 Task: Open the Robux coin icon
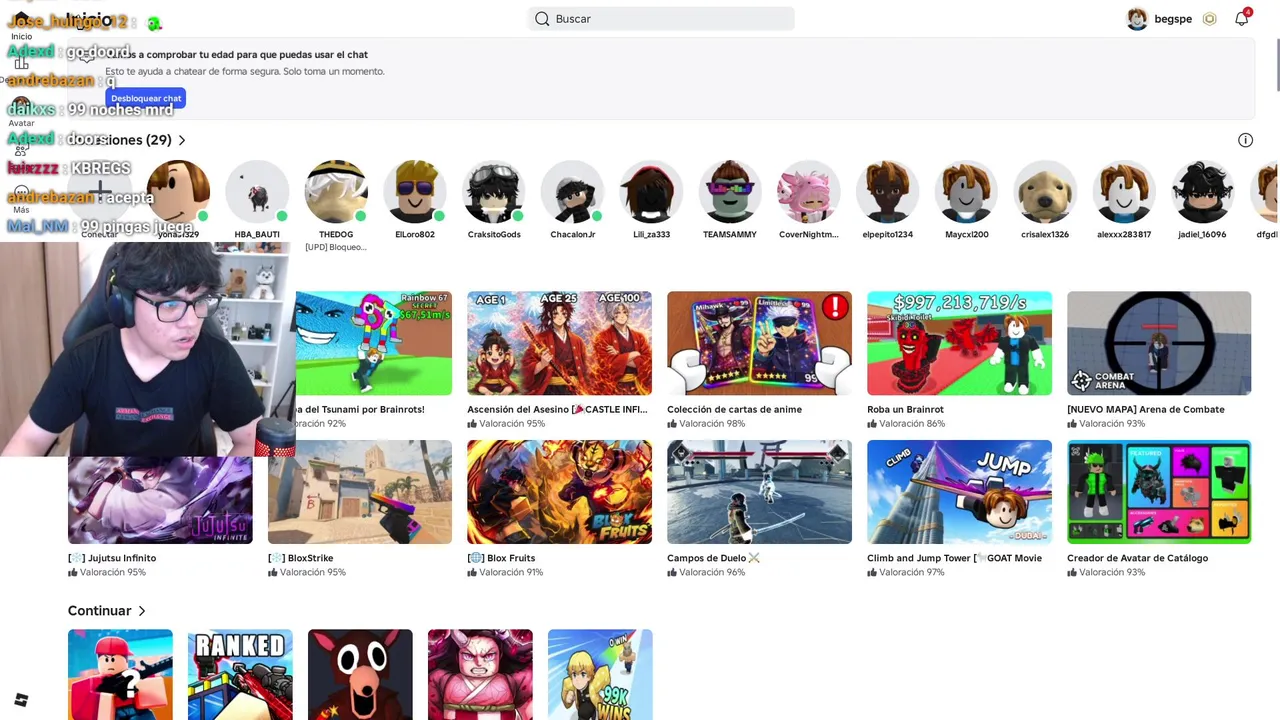[x=1210, y=19]
